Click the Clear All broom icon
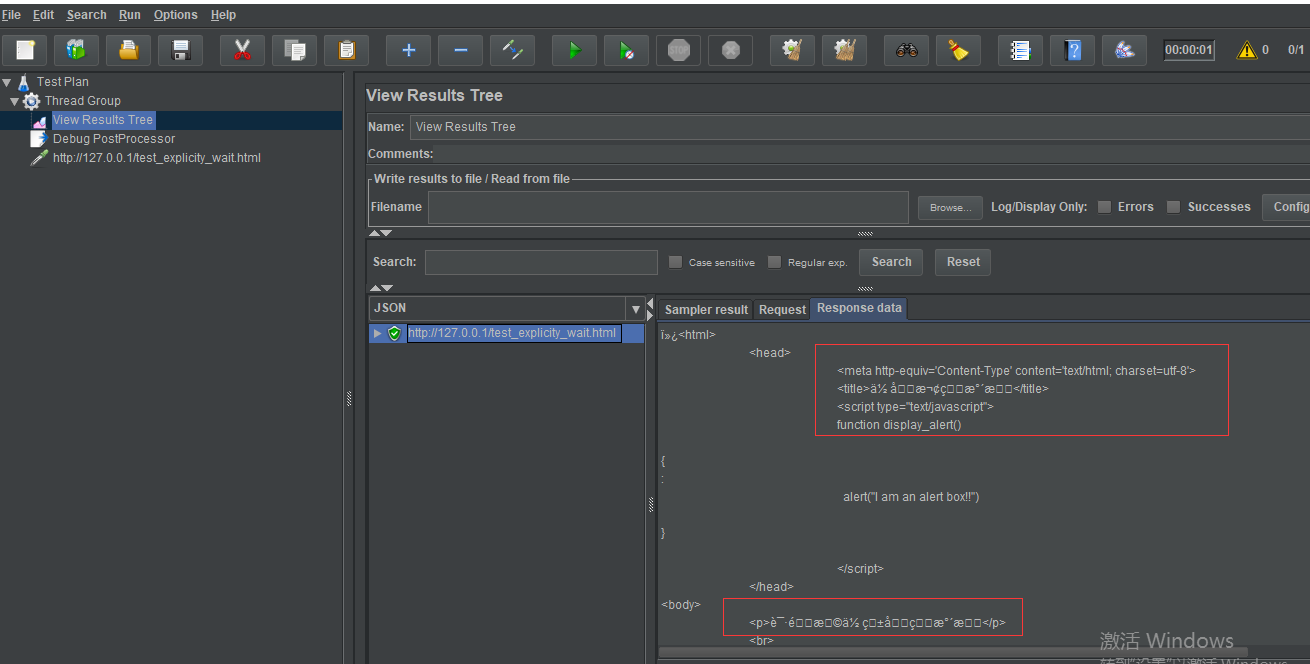Viewport: 1310px width, 664px height. 846,50
